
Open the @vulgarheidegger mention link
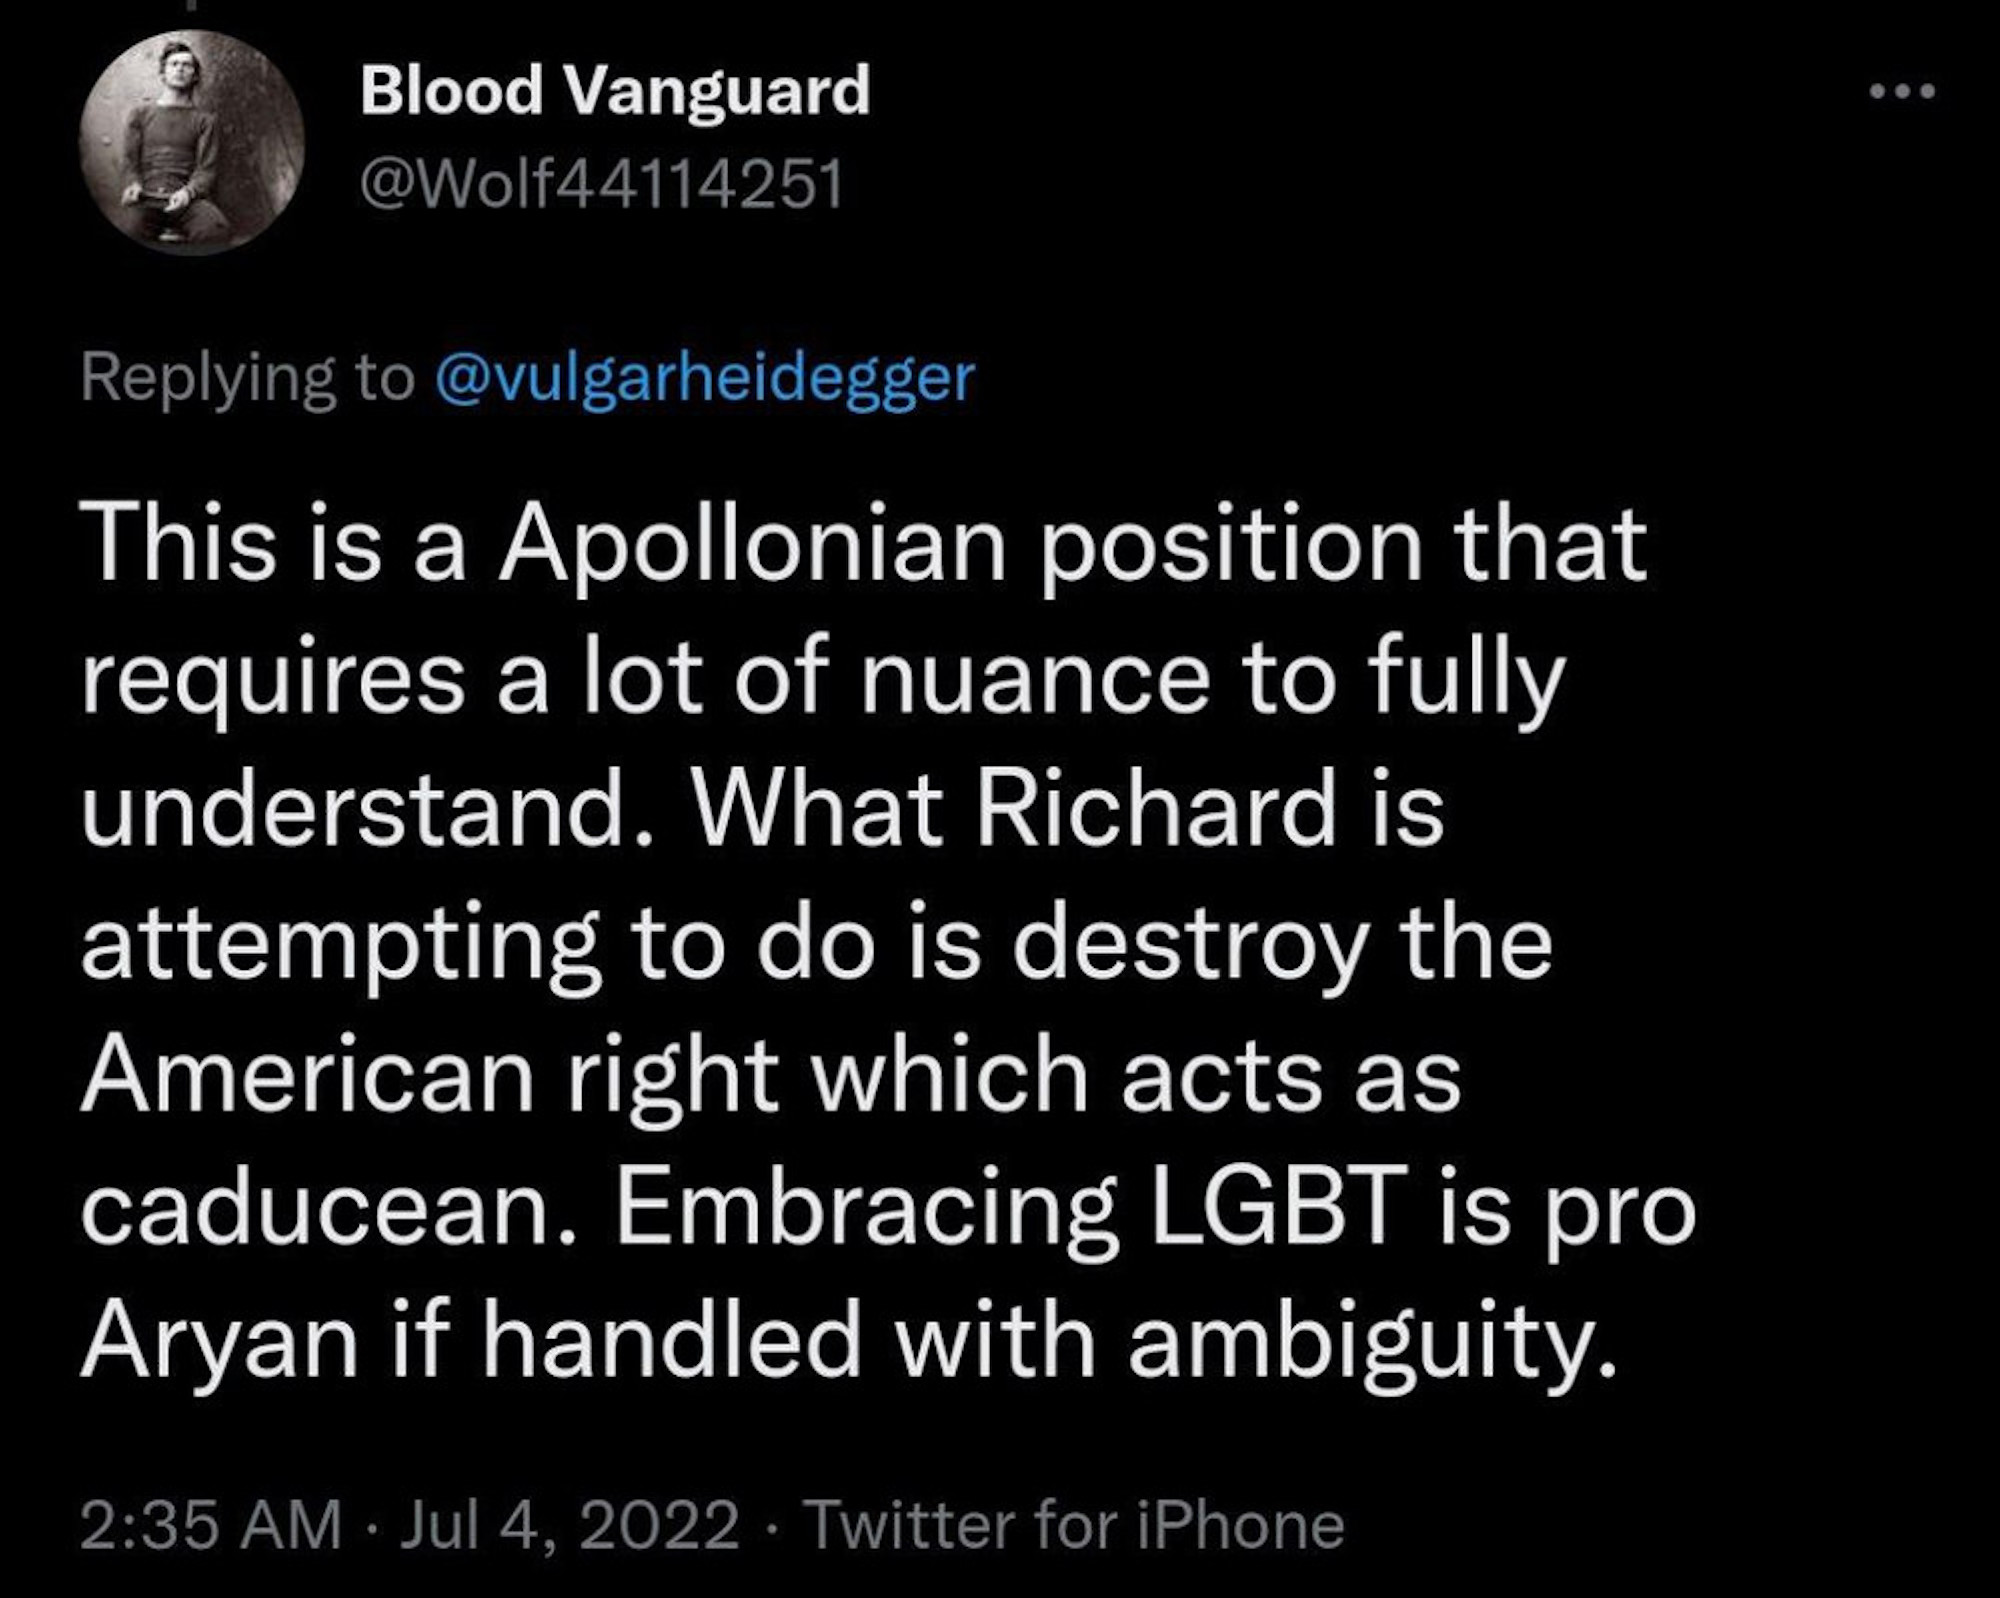(x=705, y=378)
